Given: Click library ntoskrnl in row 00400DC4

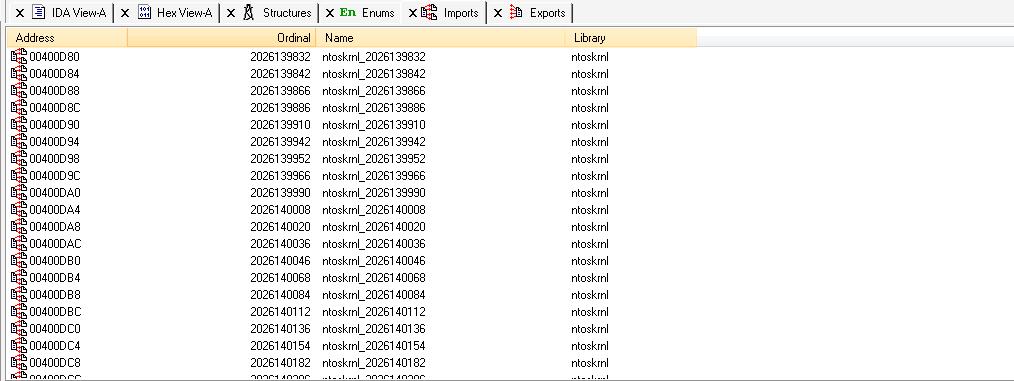Looking at the screenshot, I should click(x=590, y=345).
